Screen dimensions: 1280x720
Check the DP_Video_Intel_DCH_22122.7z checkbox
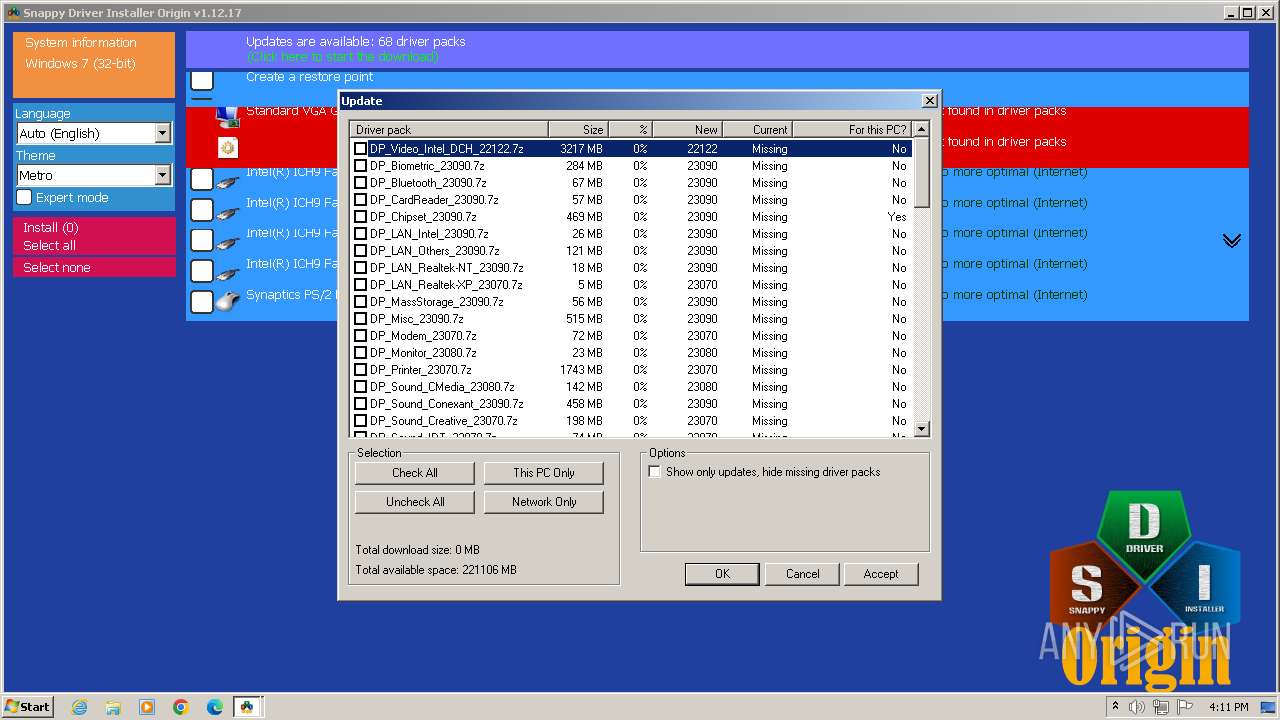point(361,149)
